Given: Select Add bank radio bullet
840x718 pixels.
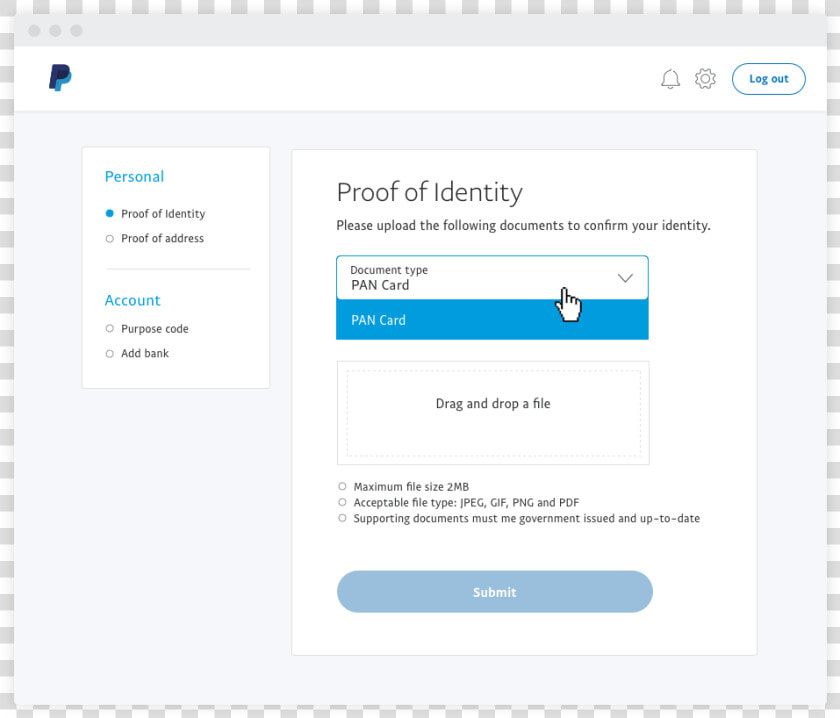Looking at the screenshot, I should [x=110, y=354].
